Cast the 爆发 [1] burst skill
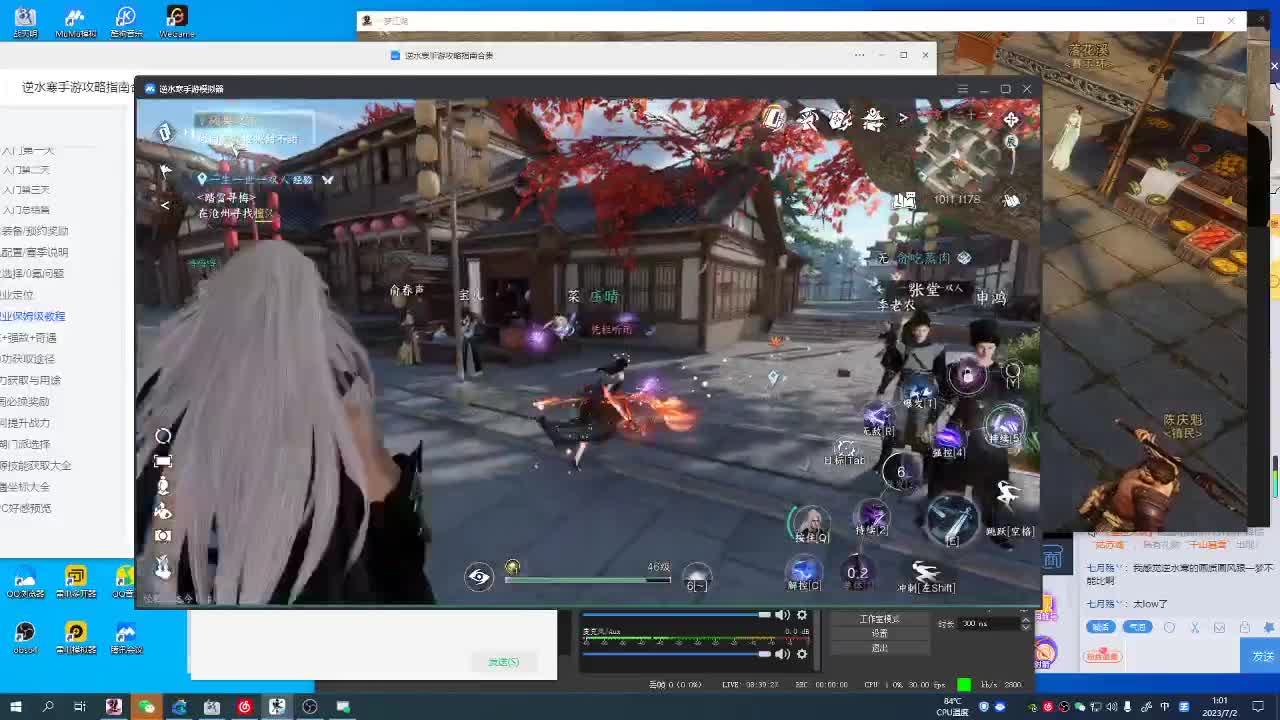Viewport: 1280px width, 720px height. (920, 390)
